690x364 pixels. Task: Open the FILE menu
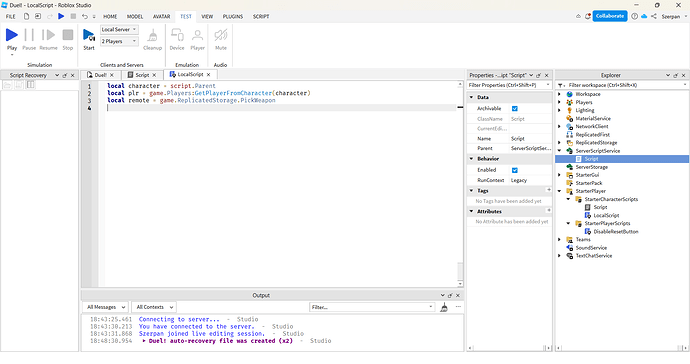11,16
